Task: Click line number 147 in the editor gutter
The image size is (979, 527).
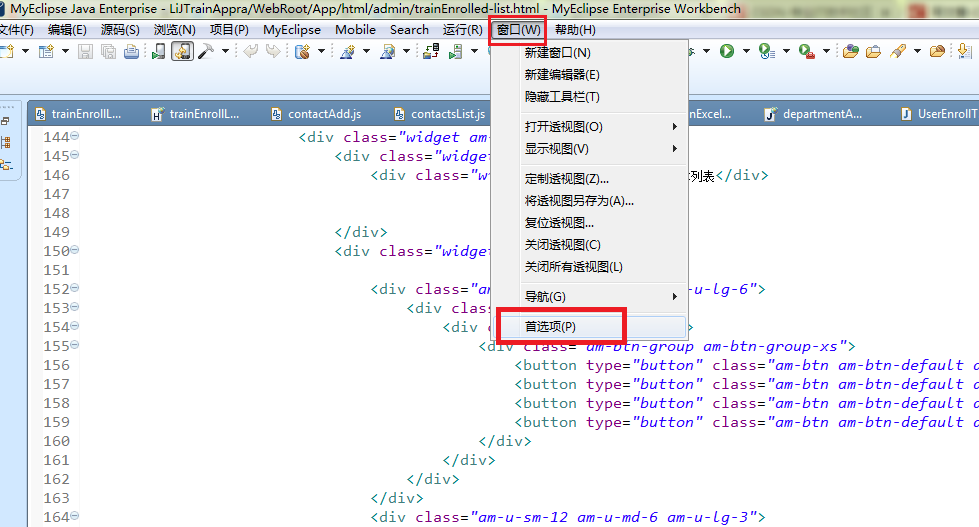Action: [x=56, y=194]
